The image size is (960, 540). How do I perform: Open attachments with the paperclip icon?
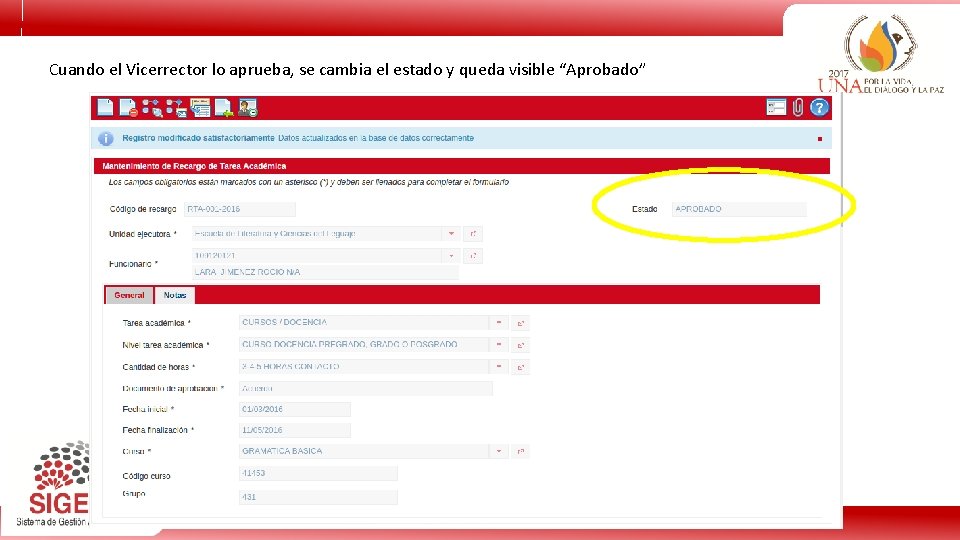coord(798,107)
